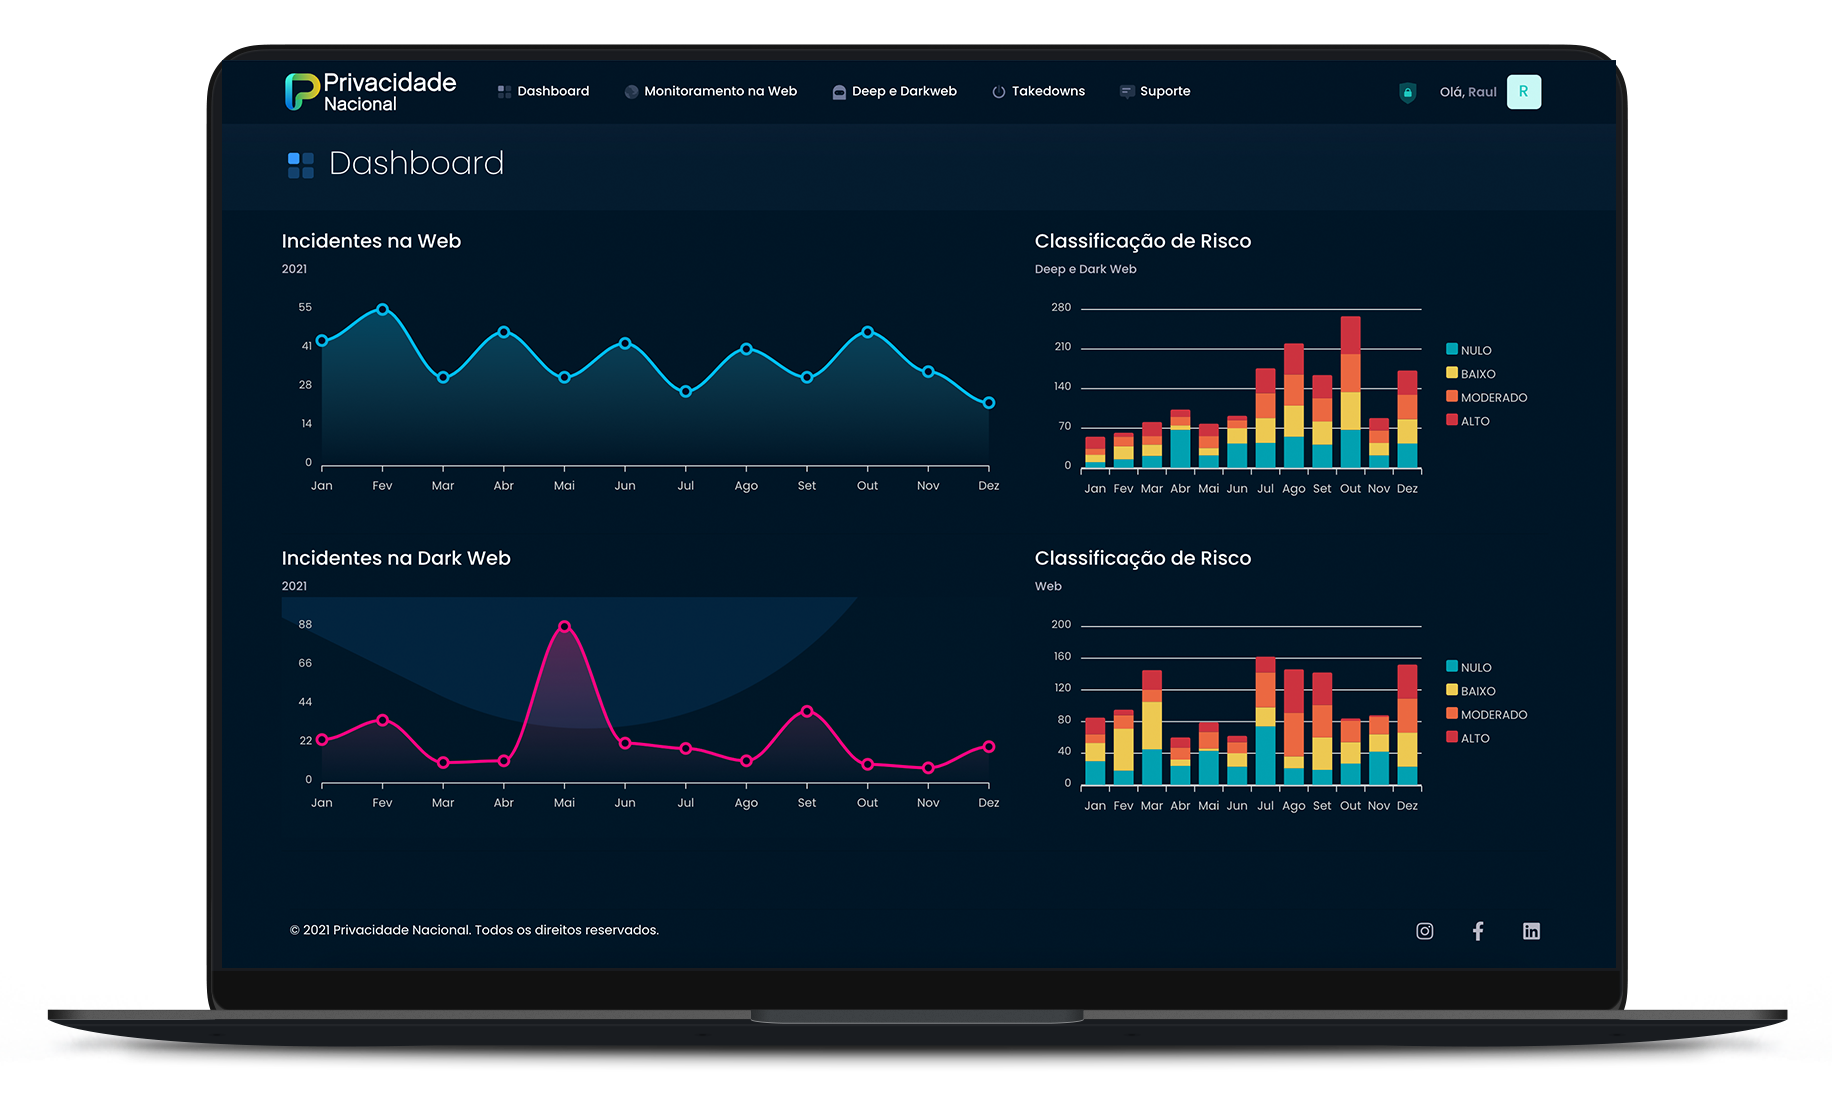Select Jul data point in Incidentes na Web

pos(685,392)
